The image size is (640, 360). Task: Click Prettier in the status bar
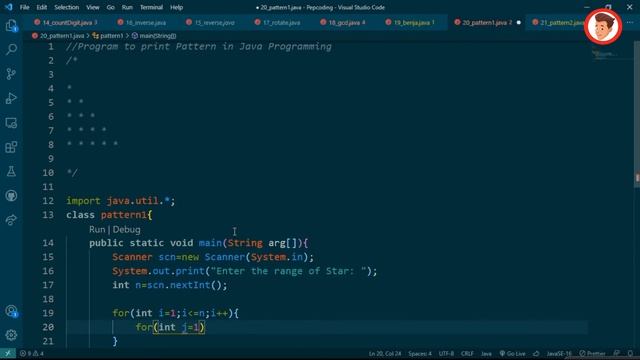click(592, 353)
